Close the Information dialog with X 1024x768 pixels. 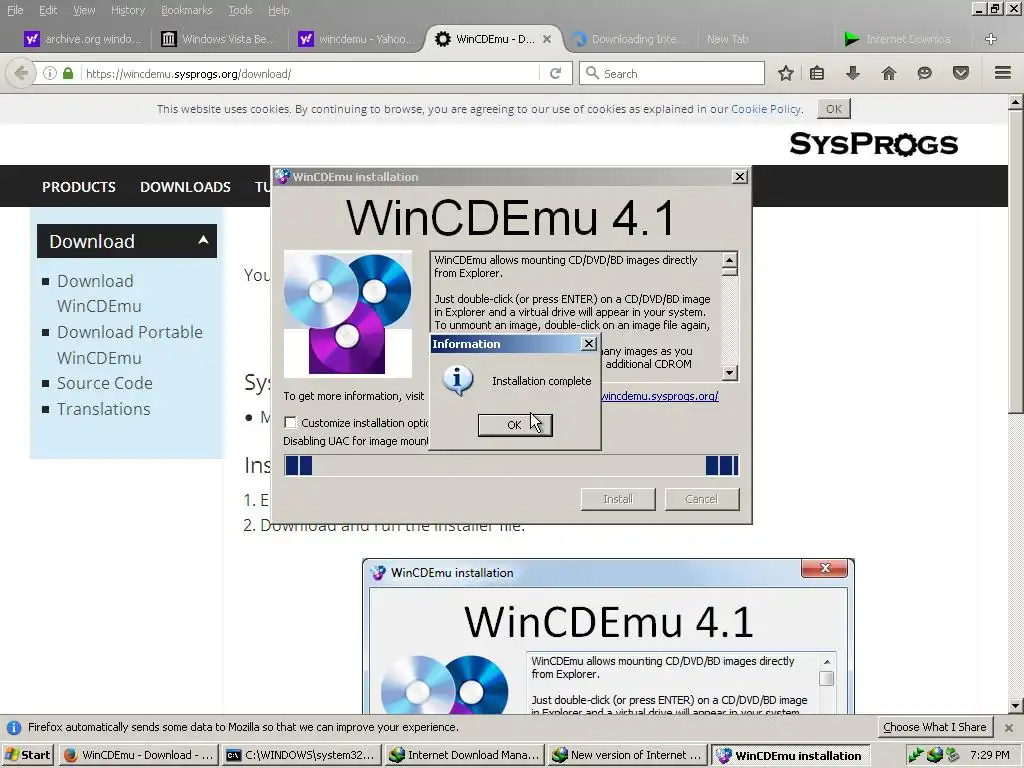coord(588,344)
